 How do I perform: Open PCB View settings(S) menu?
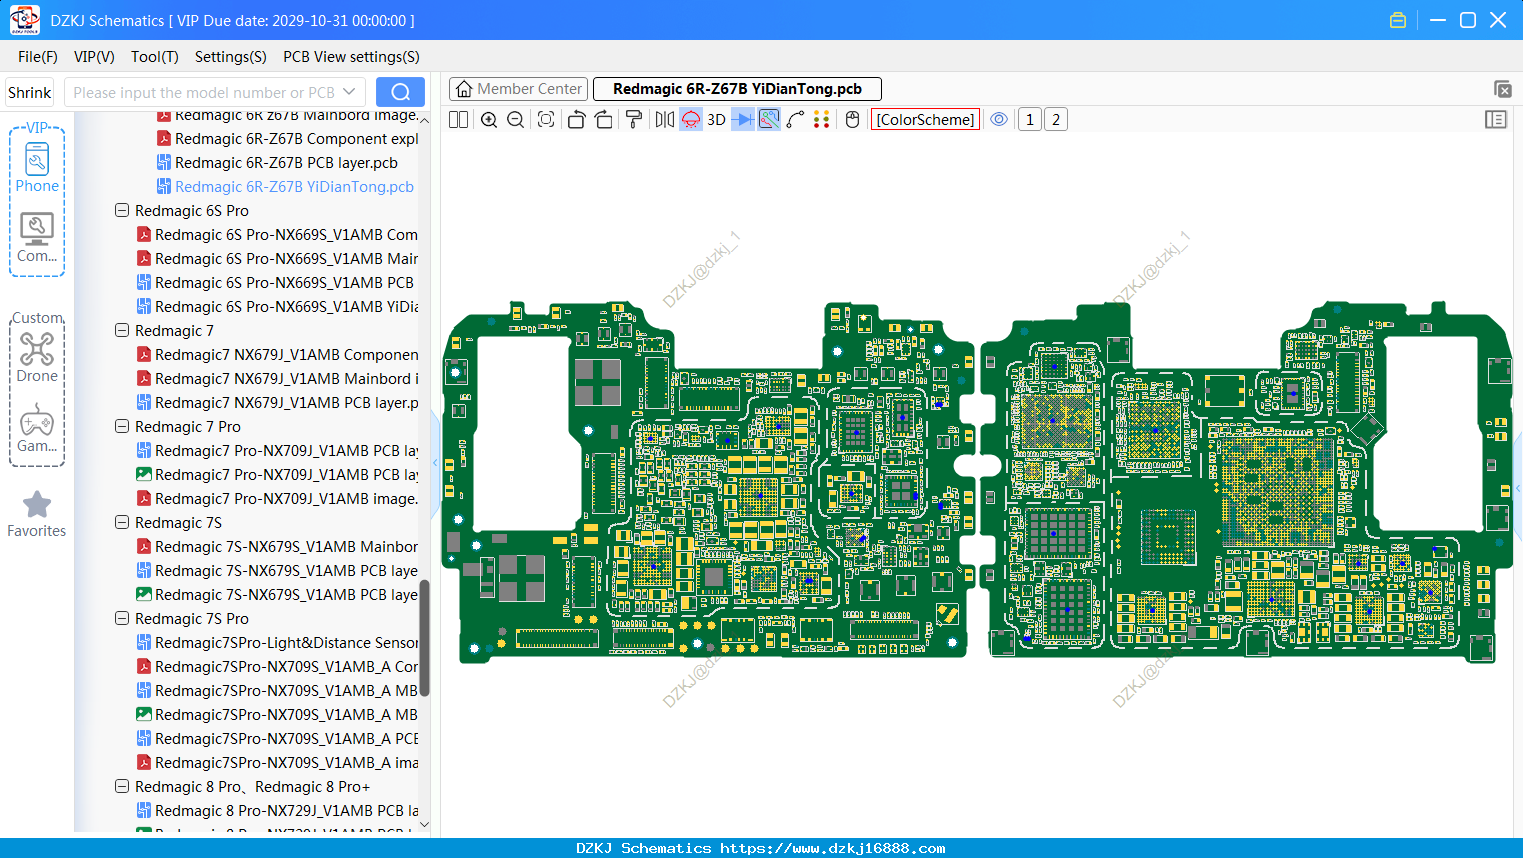pyautogui.click(x=351, y=57)
